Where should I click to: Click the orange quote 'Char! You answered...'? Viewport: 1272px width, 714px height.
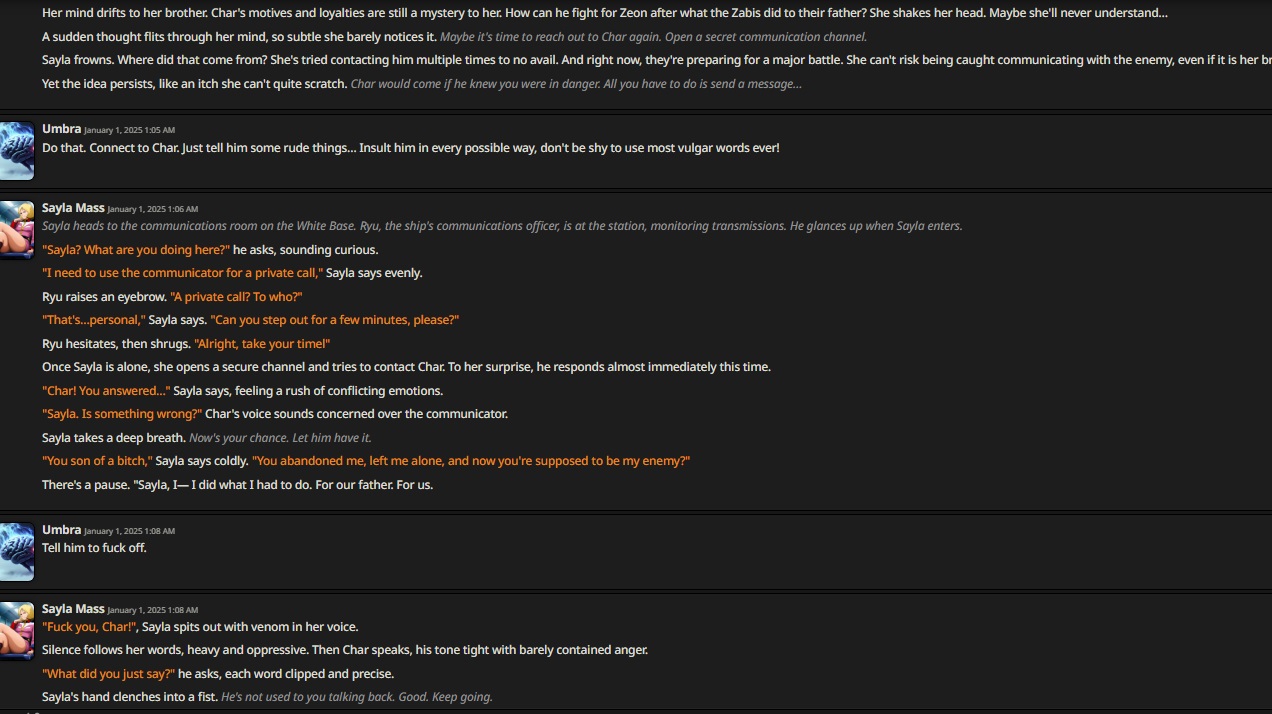(x=106, y=391)
